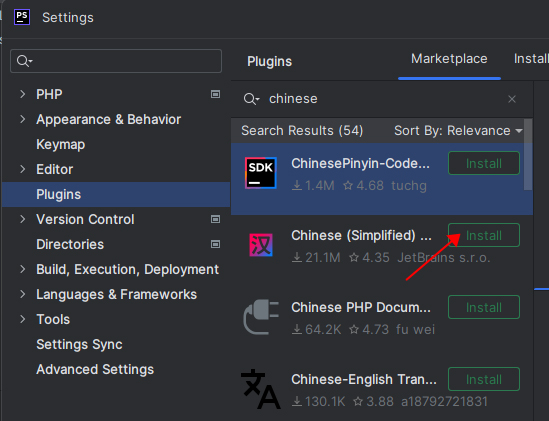The image size is (549, 421).
Task: Expand the Editor settings section
Action: click(x=23, y=170)
